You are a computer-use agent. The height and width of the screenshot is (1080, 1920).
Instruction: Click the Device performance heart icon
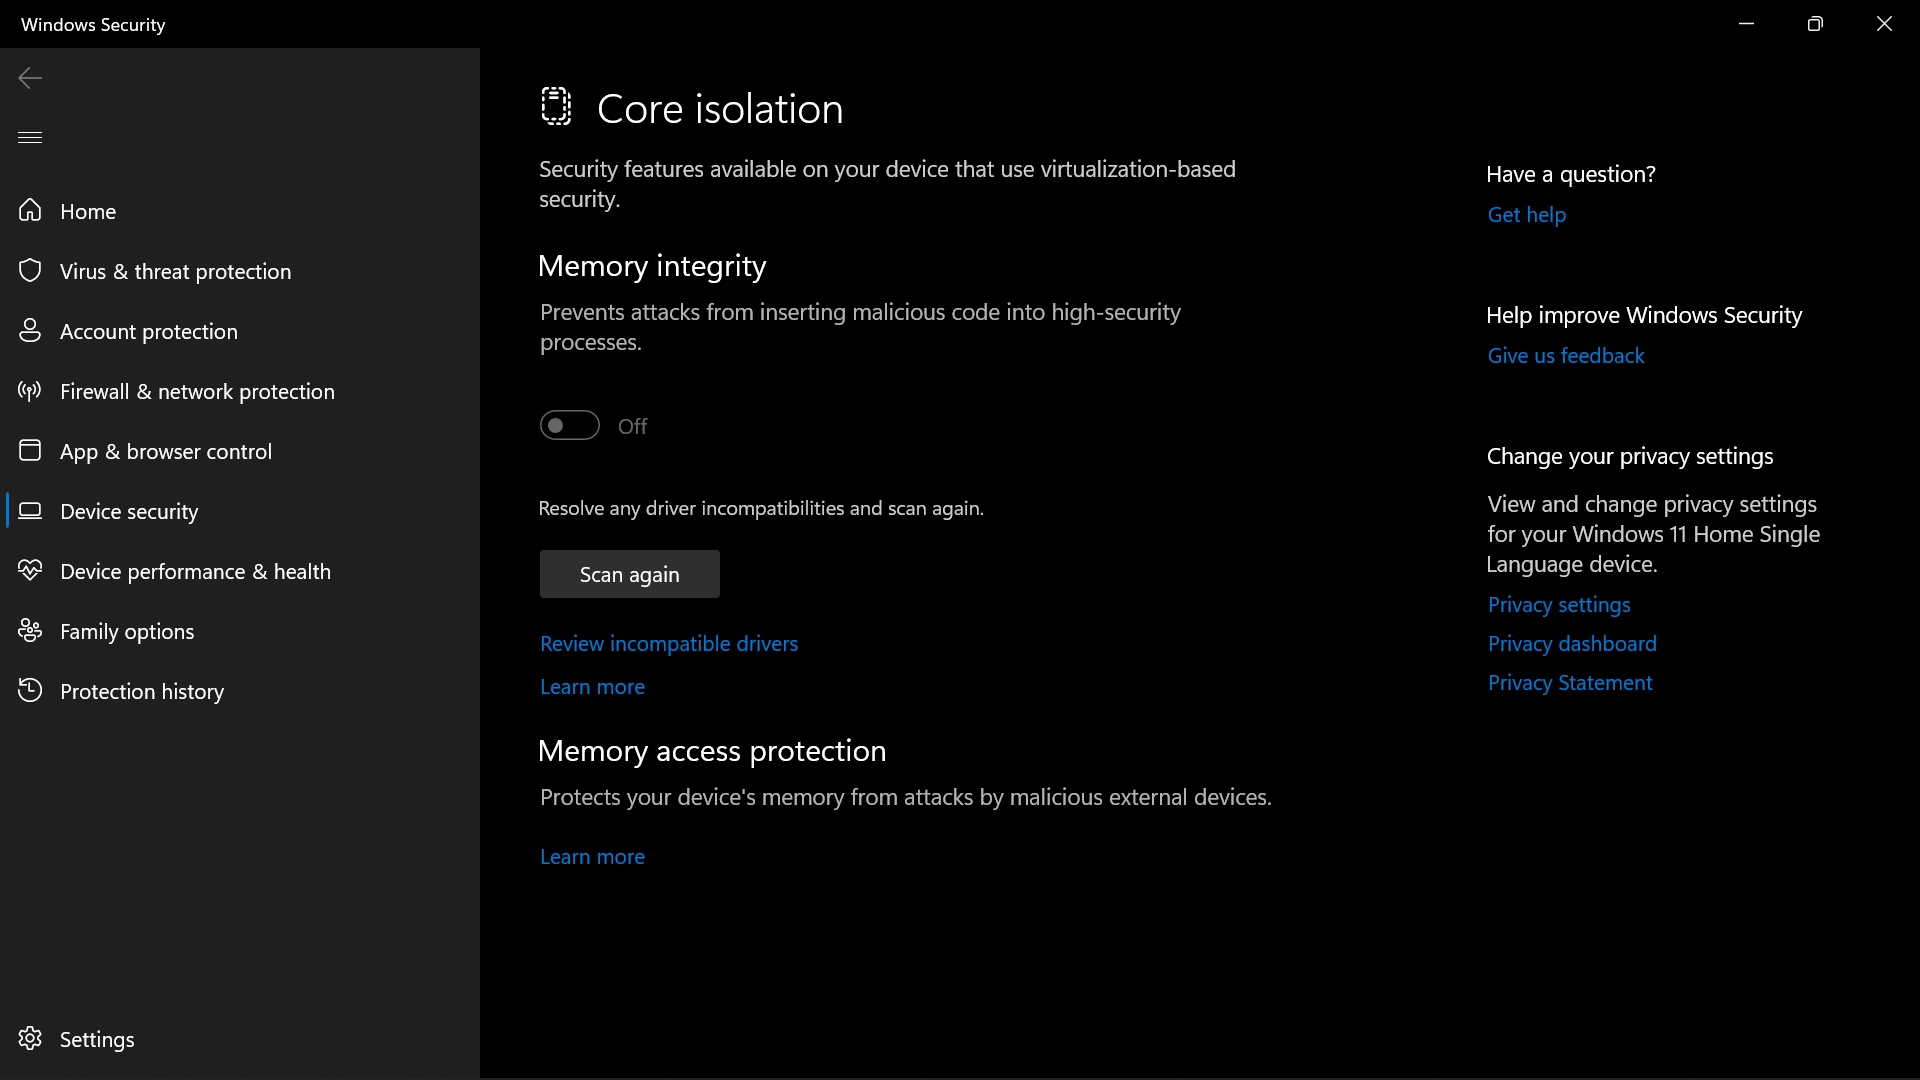tap(30, 570)
